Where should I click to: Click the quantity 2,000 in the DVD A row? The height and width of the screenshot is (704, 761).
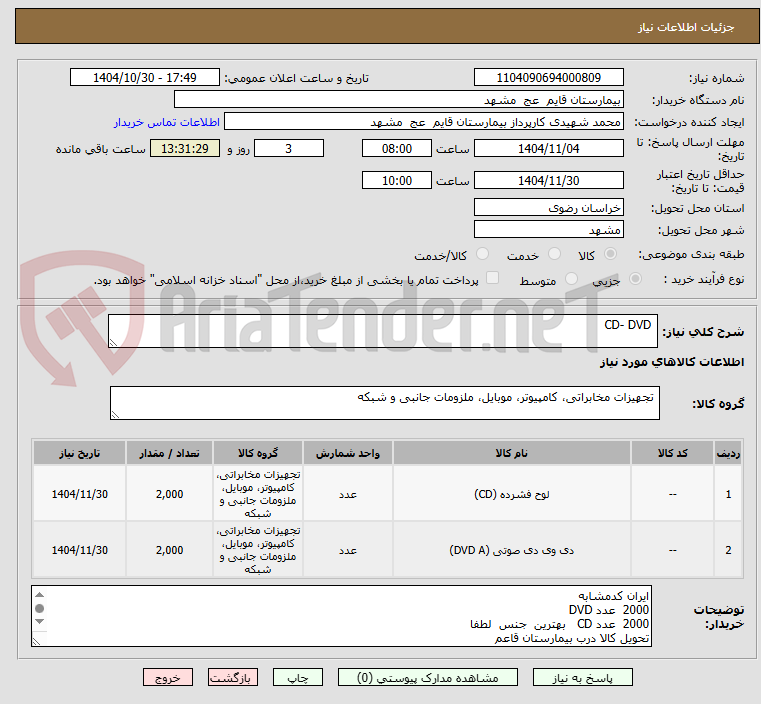pyautogui.click(x=169, y=550)
